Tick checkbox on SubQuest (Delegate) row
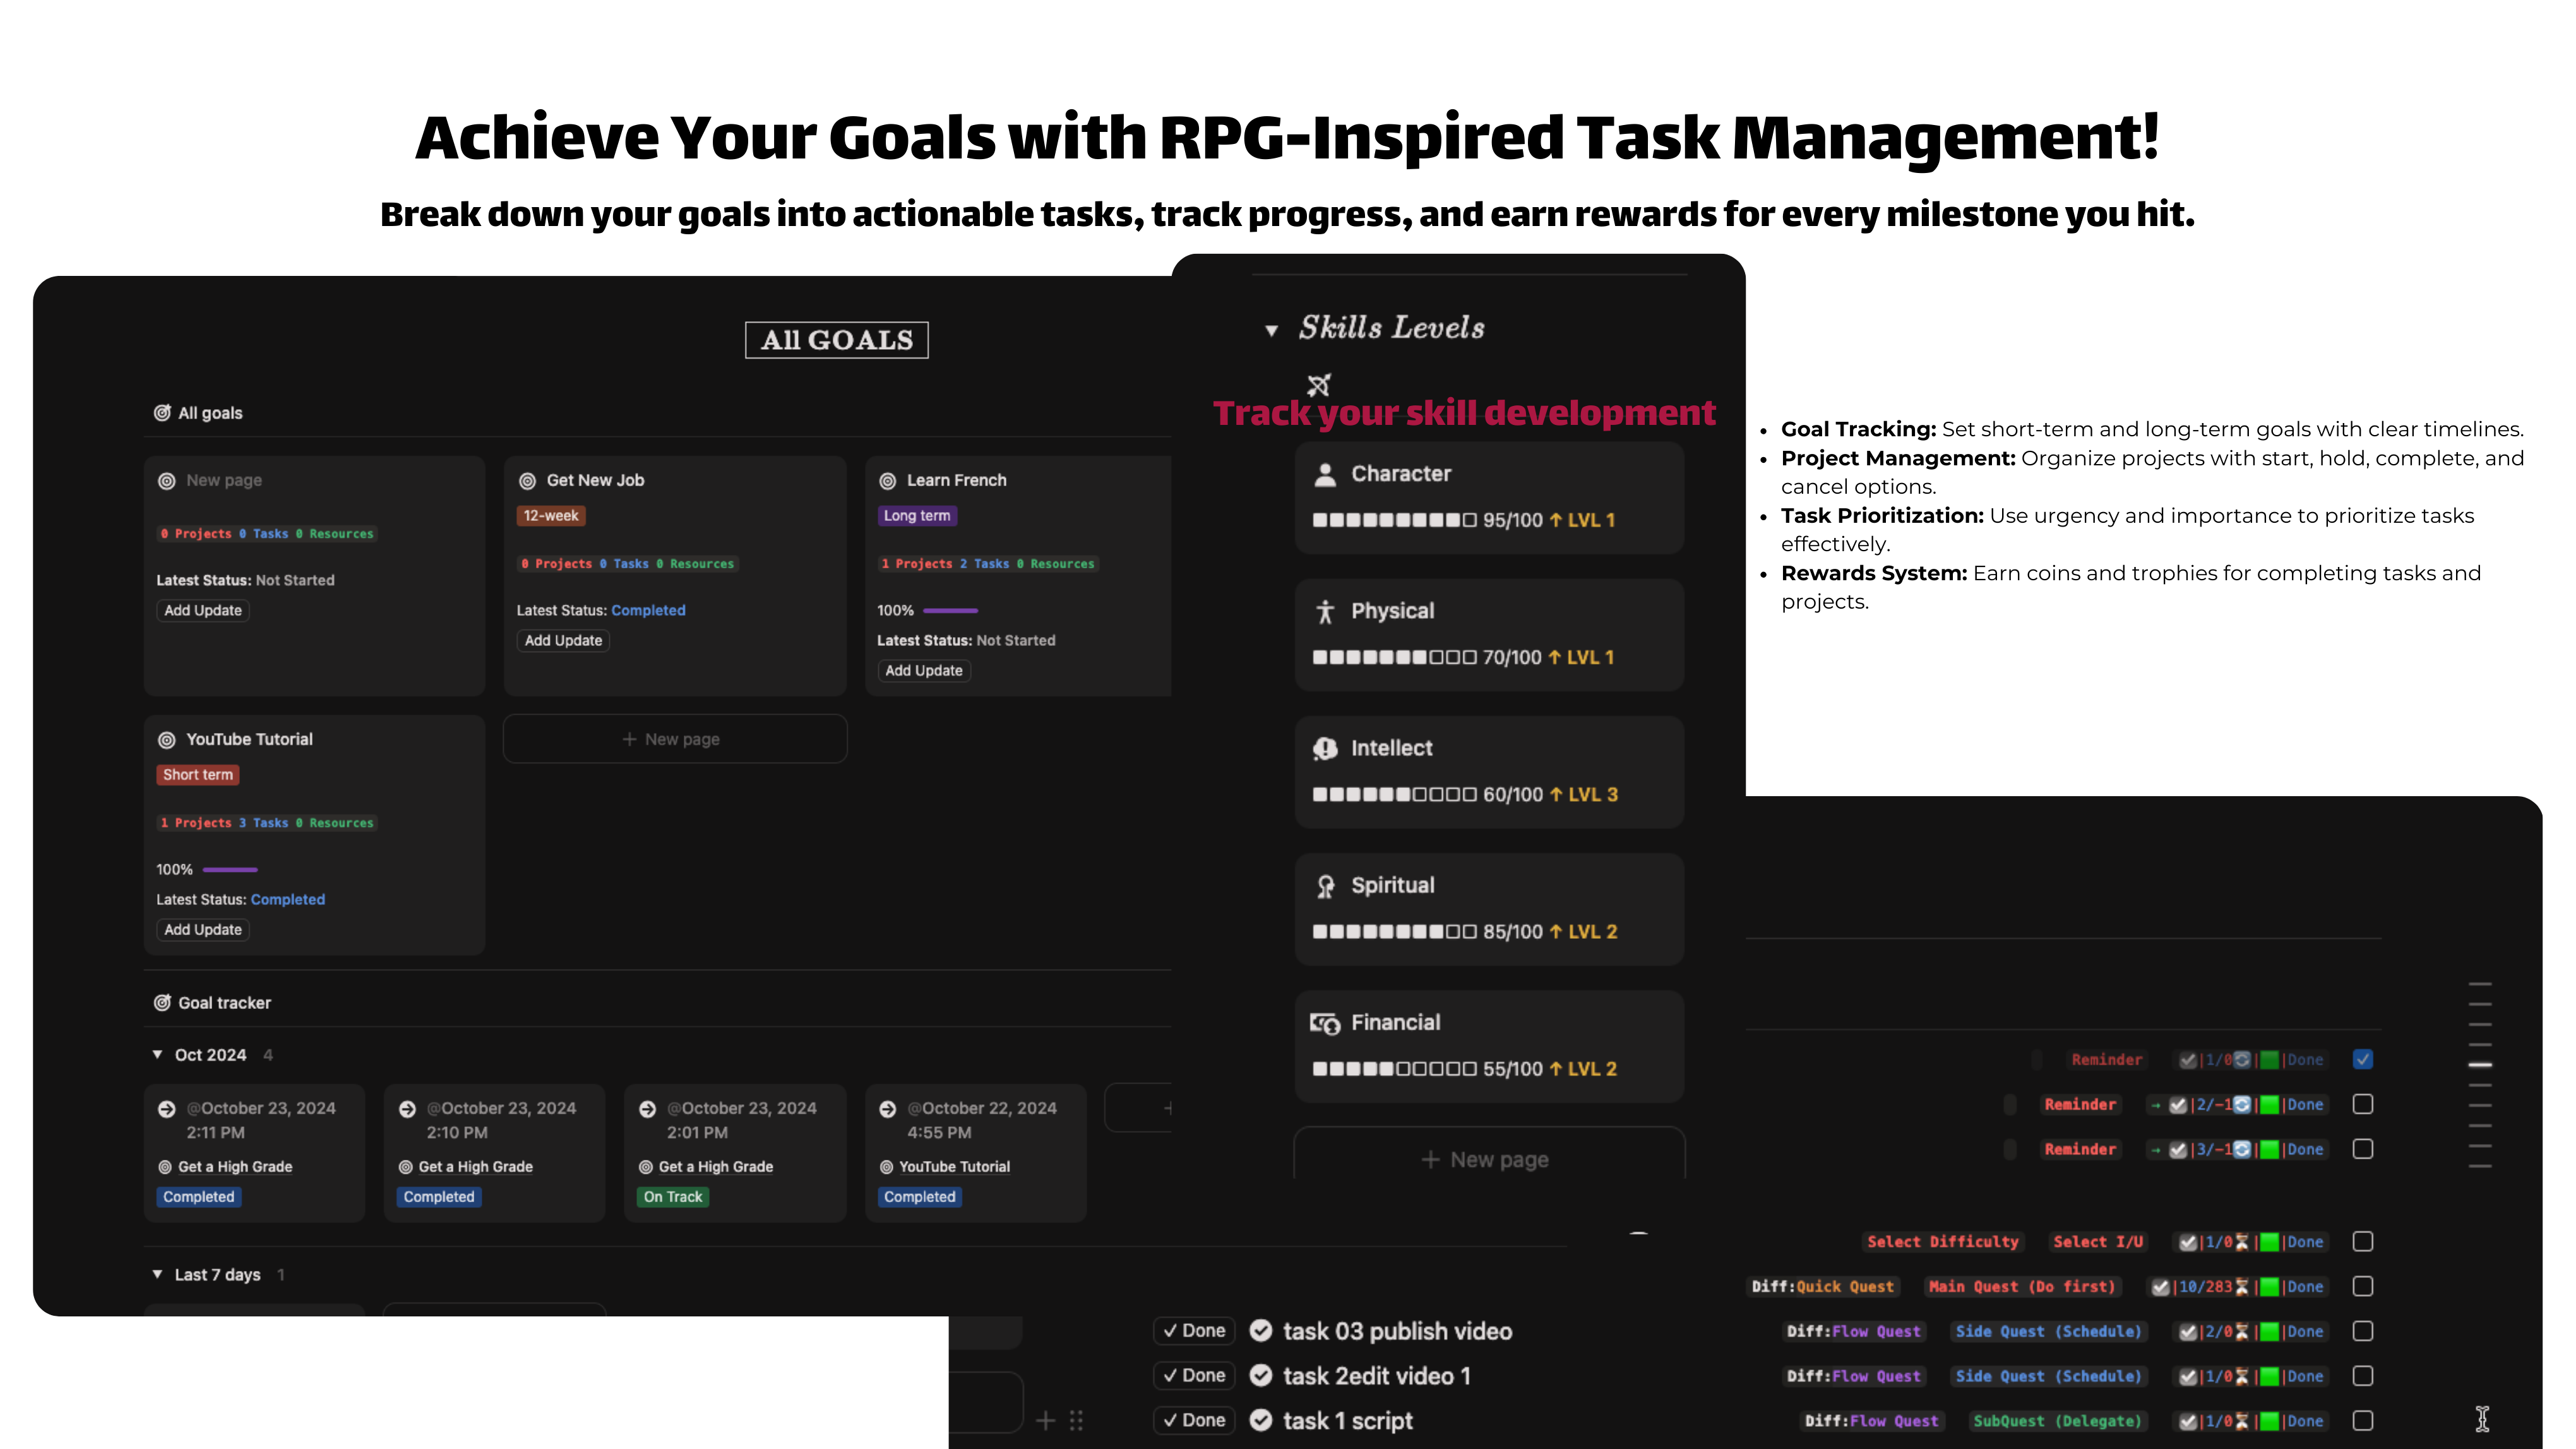This screenshot has width=2576, height=1449. point(2362,1420)
